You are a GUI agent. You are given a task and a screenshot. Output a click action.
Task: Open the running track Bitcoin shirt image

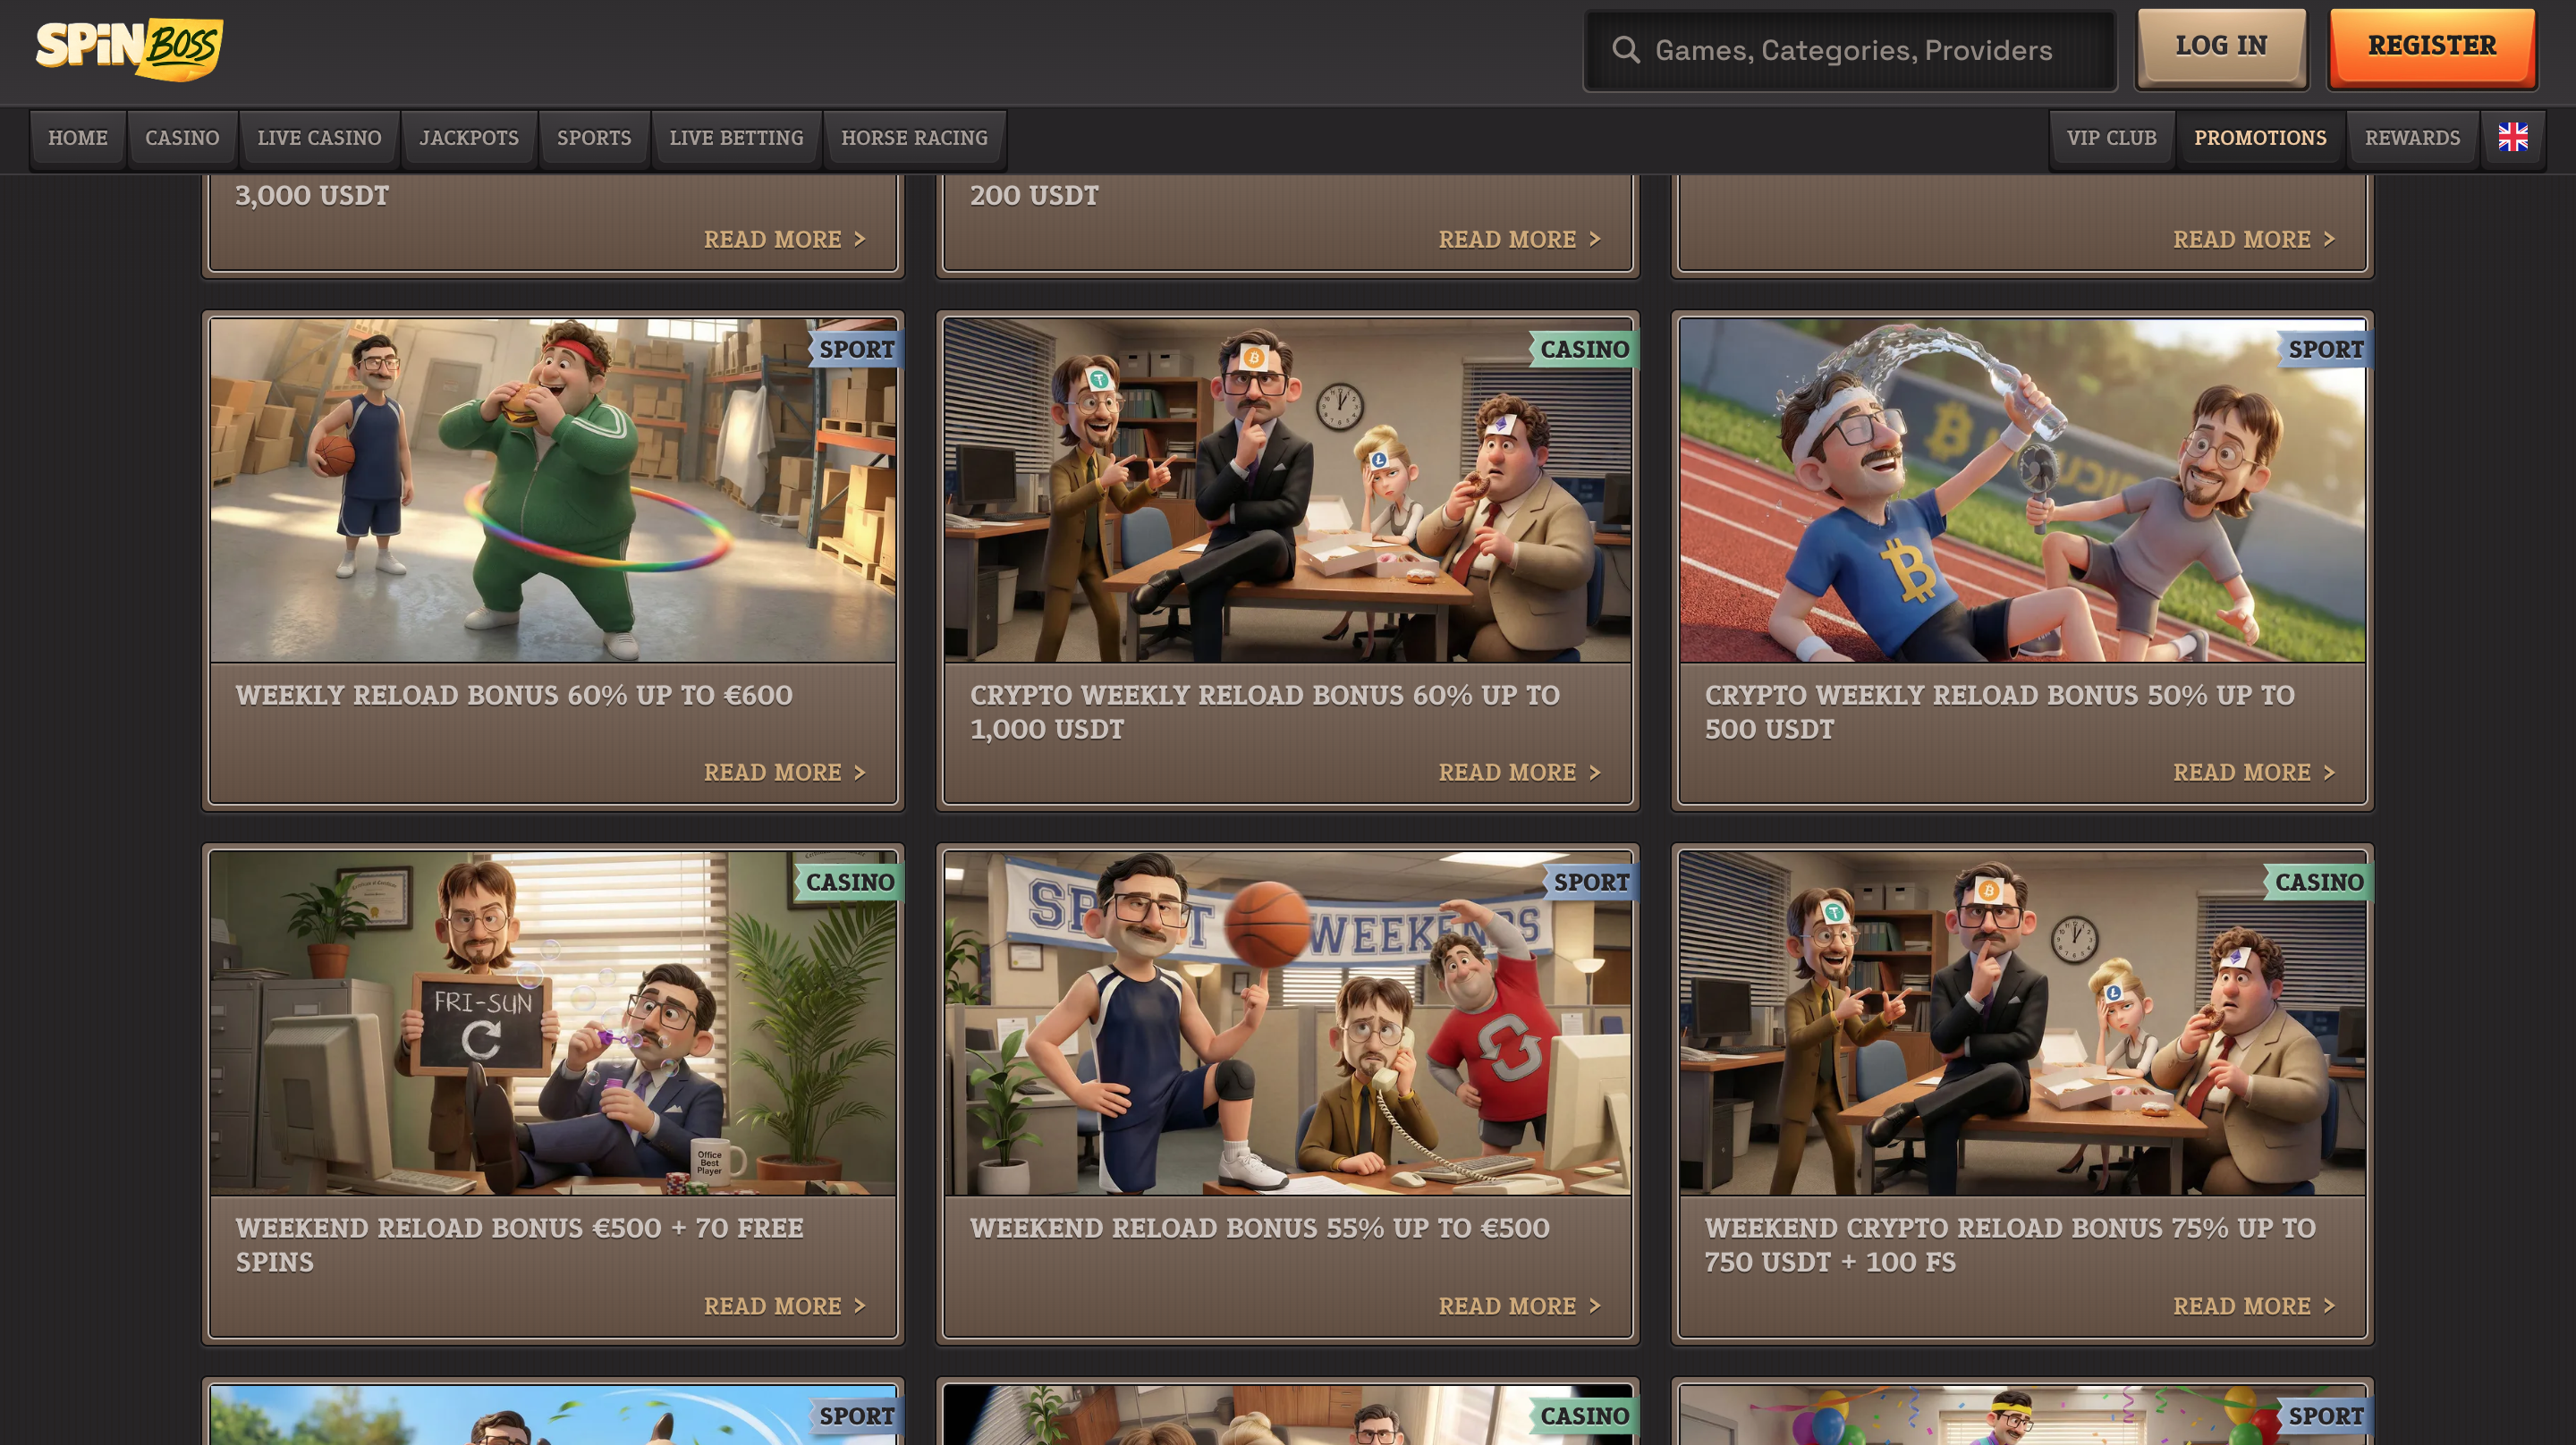pos(2022,490)
